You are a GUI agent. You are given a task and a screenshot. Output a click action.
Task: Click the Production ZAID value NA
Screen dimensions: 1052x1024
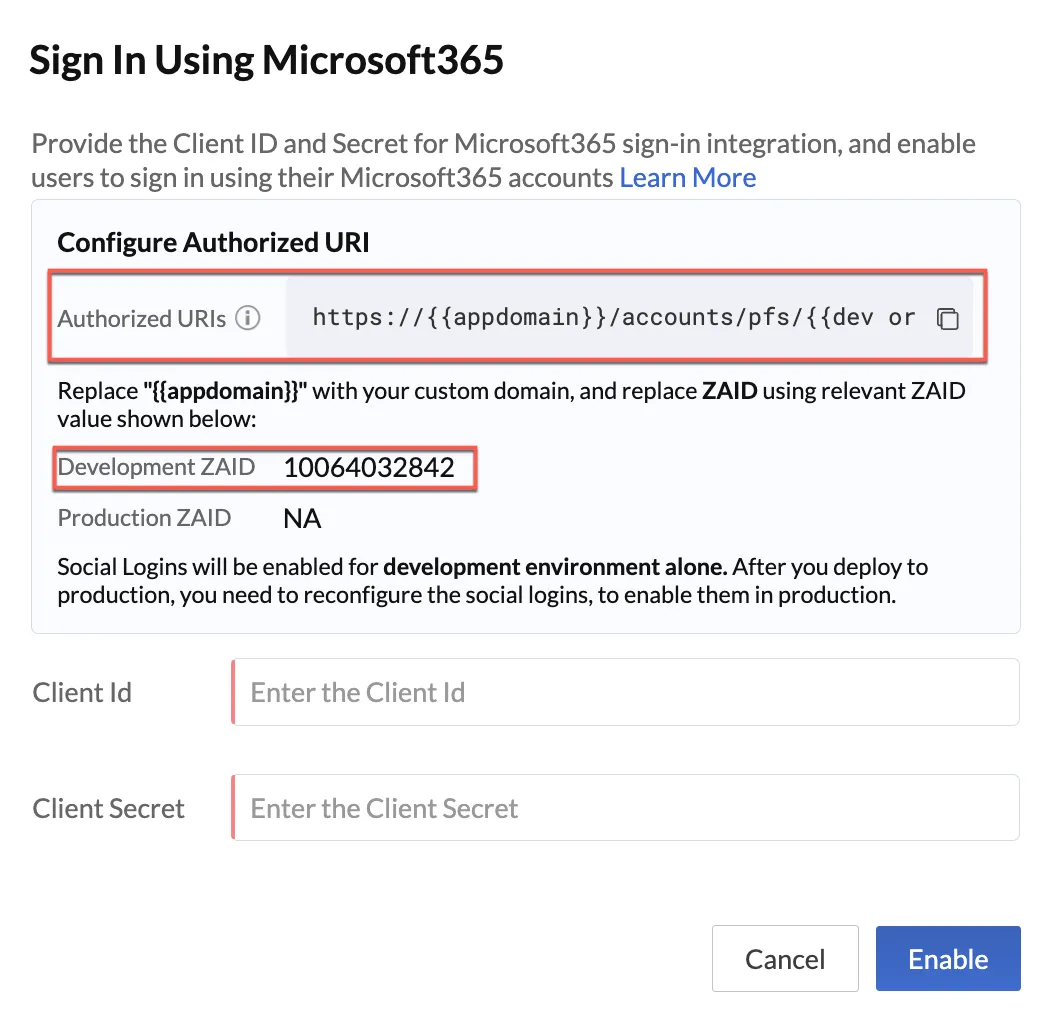coord(303,518)
